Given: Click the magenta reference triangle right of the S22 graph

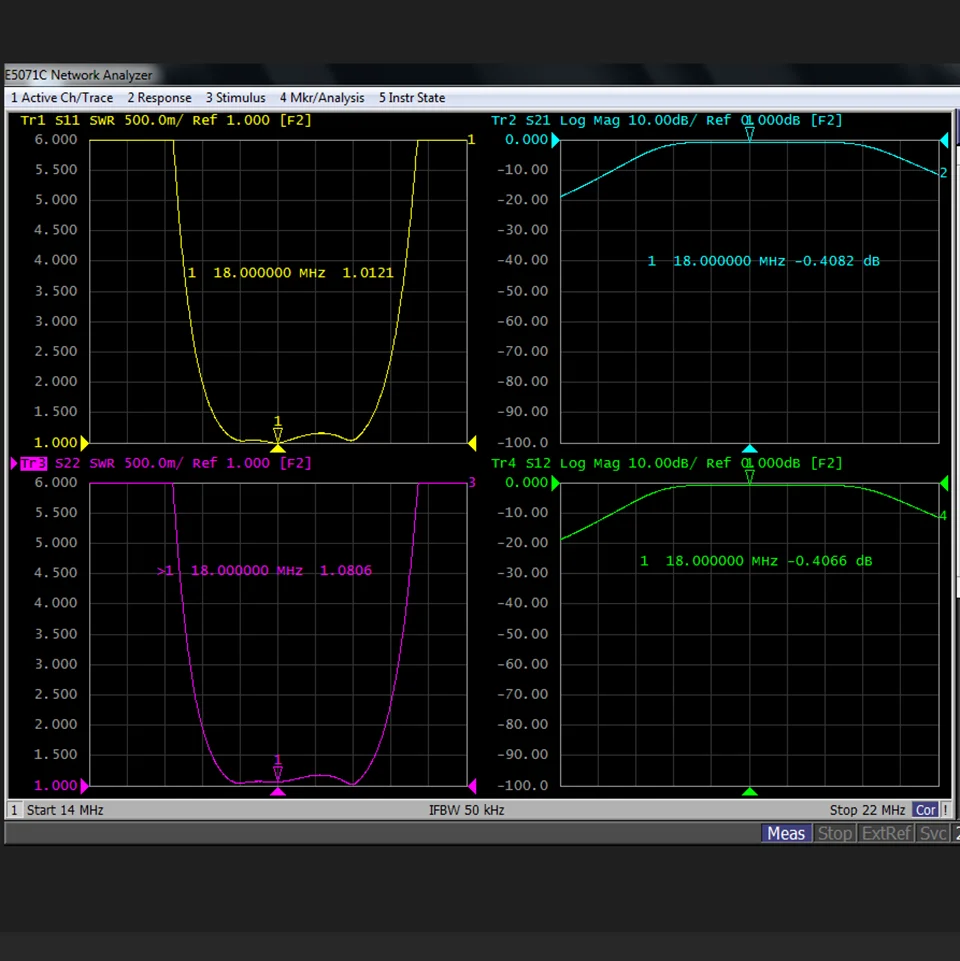Looking at the screenshot, I should point(472,786).
